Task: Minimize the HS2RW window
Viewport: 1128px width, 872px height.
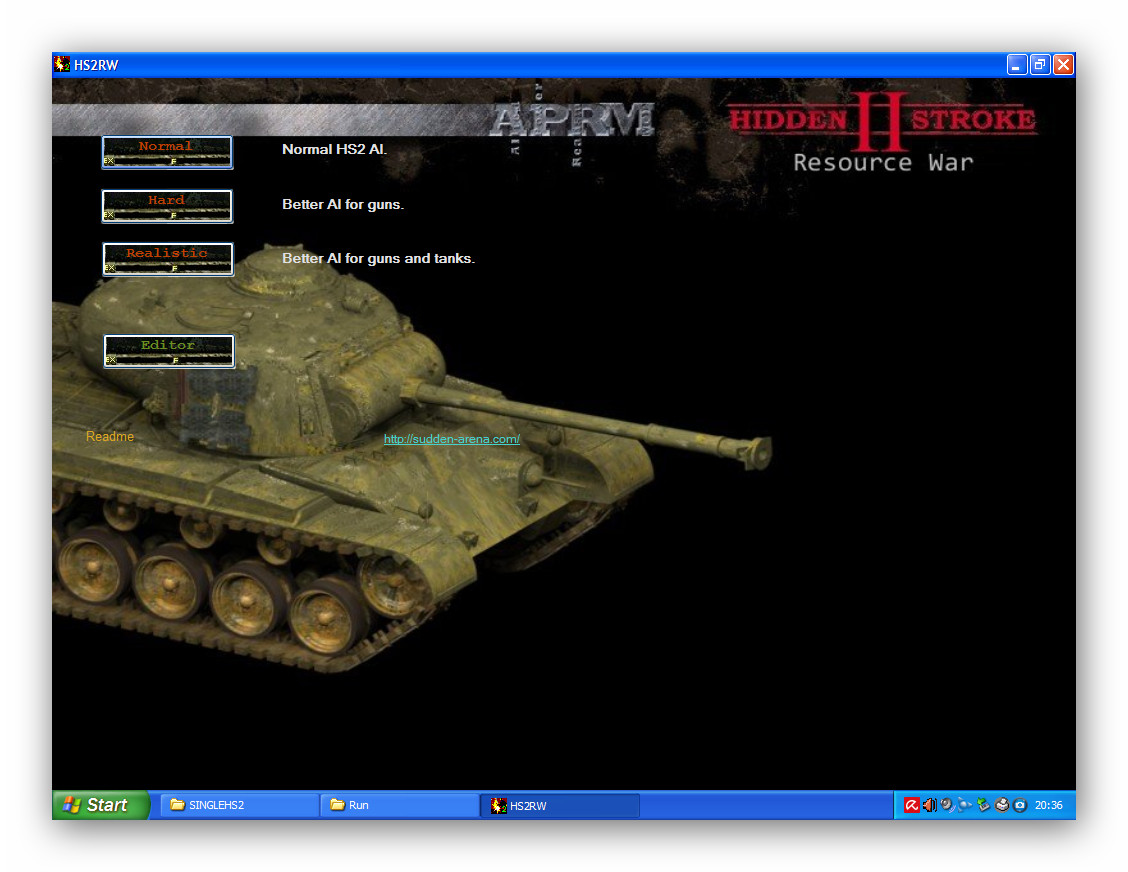Action: tap(1016, 65)
